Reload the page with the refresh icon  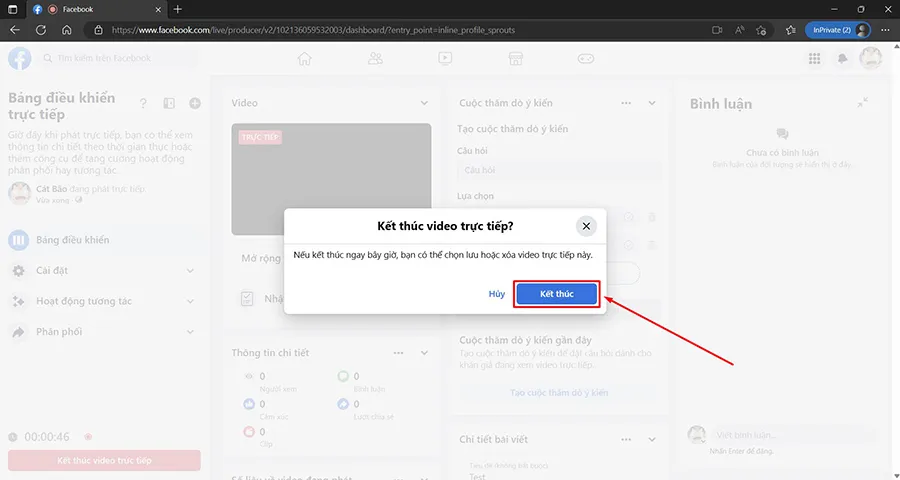[41, 30]
